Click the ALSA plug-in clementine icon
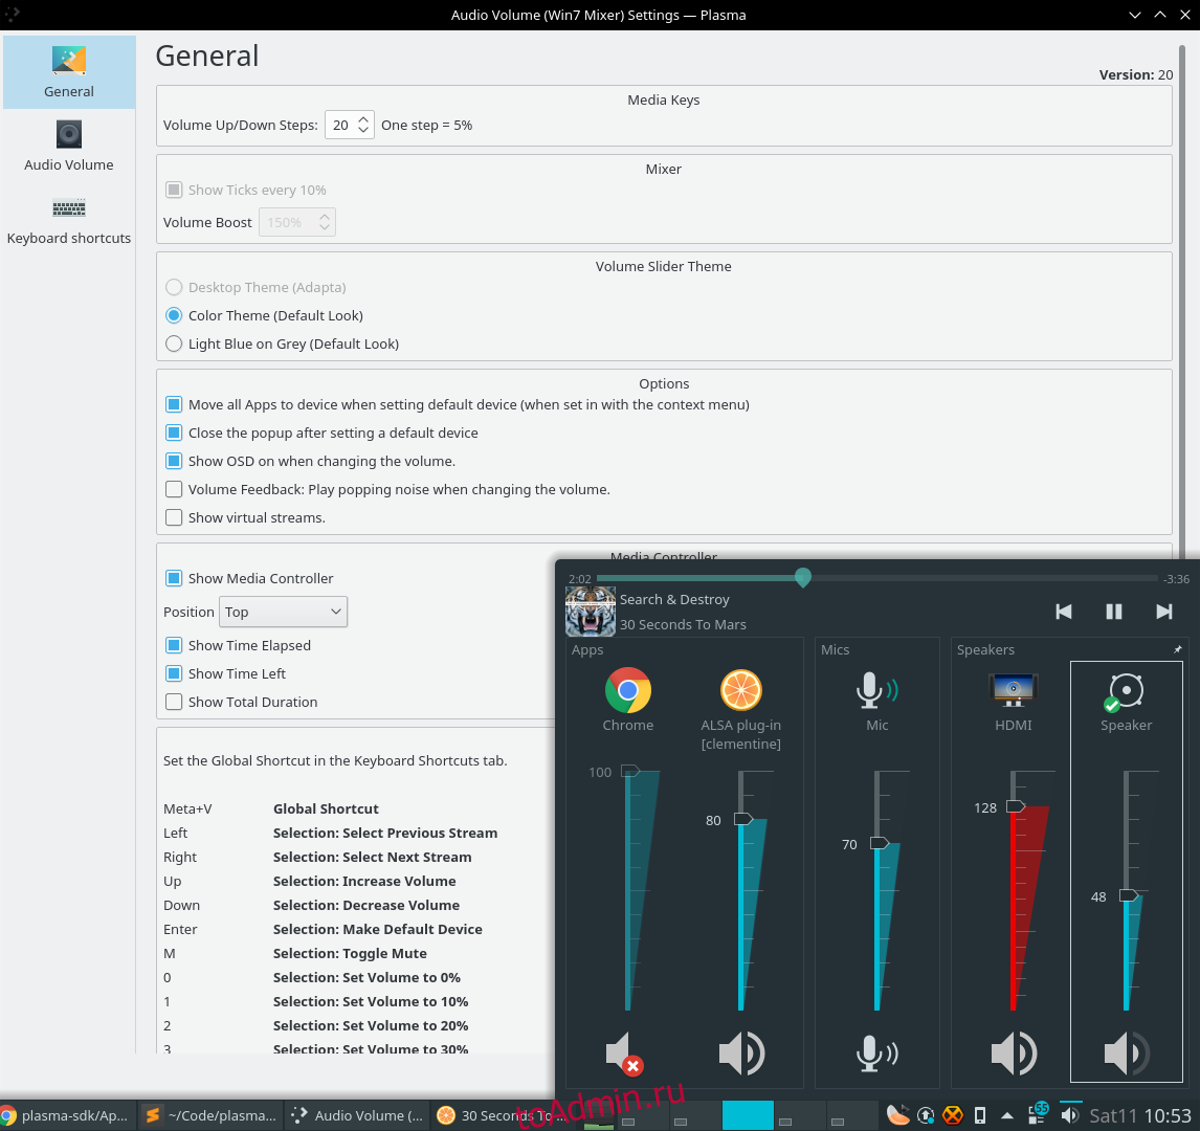The width and height of the screenshot is (1200, 1131). (741, 690)
